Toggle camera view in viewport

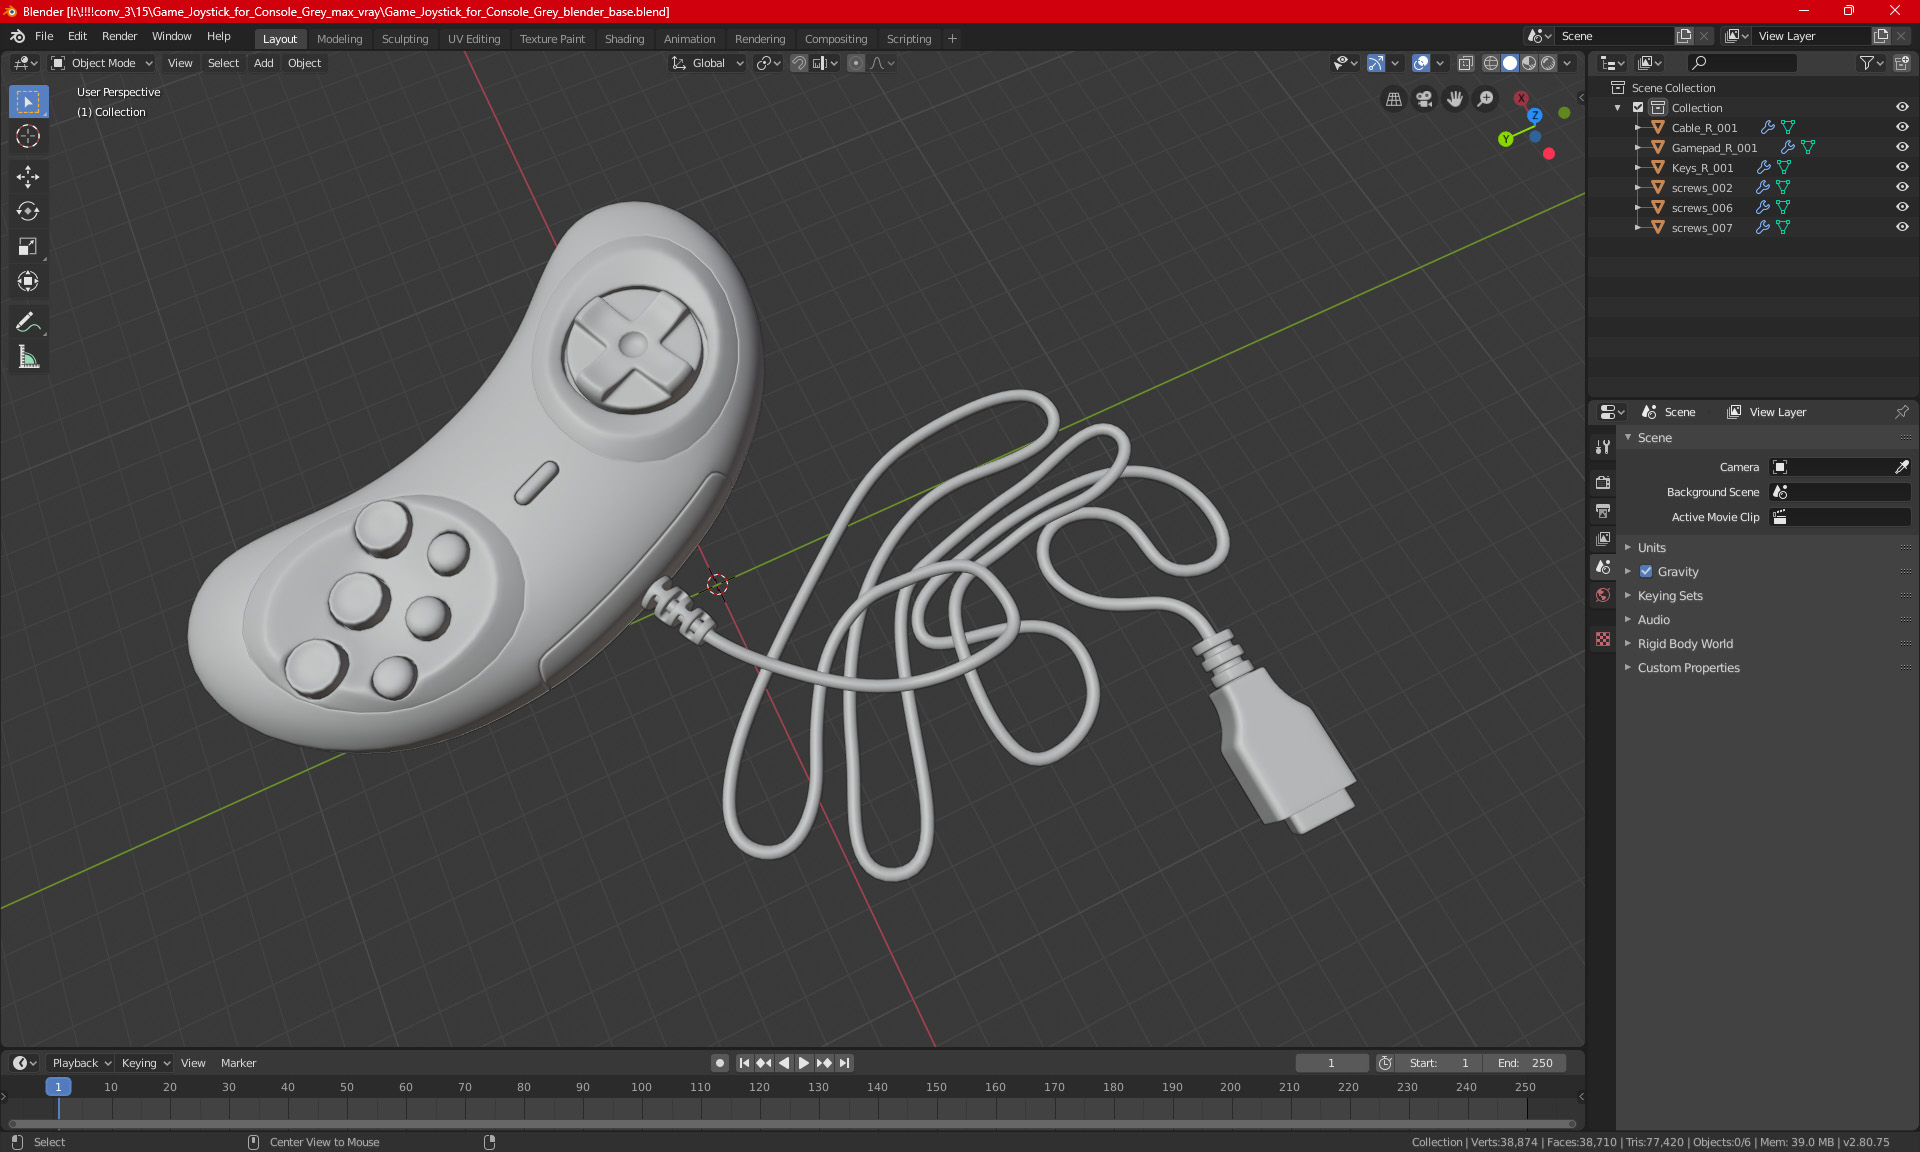(1424, 99)
